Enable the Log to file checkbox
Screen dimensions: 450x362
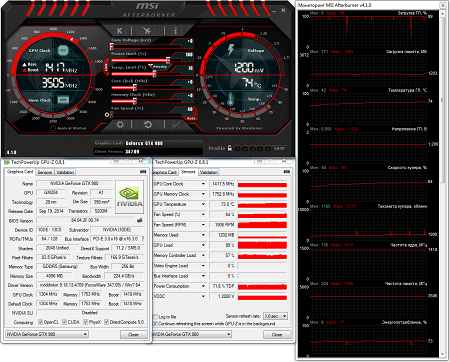155,317
